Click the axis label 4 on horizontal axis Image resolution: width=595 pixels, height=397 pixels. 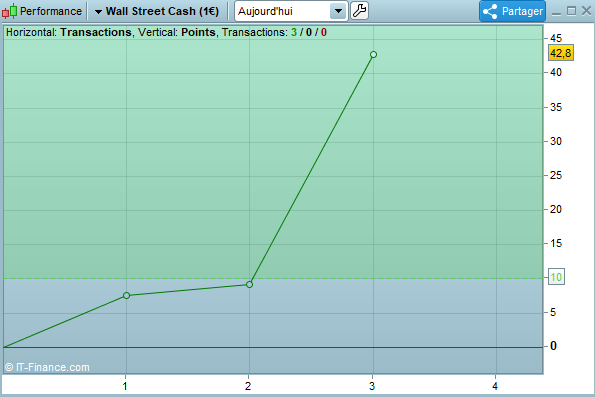pyautogui.click(x=495, y=386)
